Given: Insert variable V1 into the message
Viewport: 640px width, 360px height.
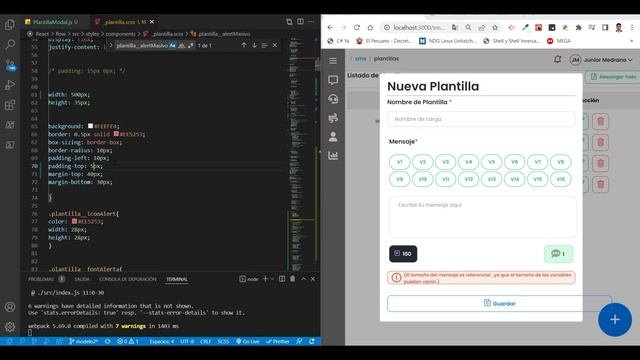Looking at the screenshot, I should click(x=399, y=162).
